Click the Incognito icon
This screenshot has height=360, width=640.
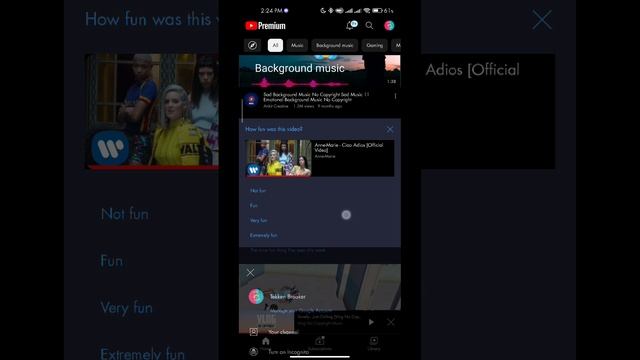pyautogui.click(x=253, y=351)
